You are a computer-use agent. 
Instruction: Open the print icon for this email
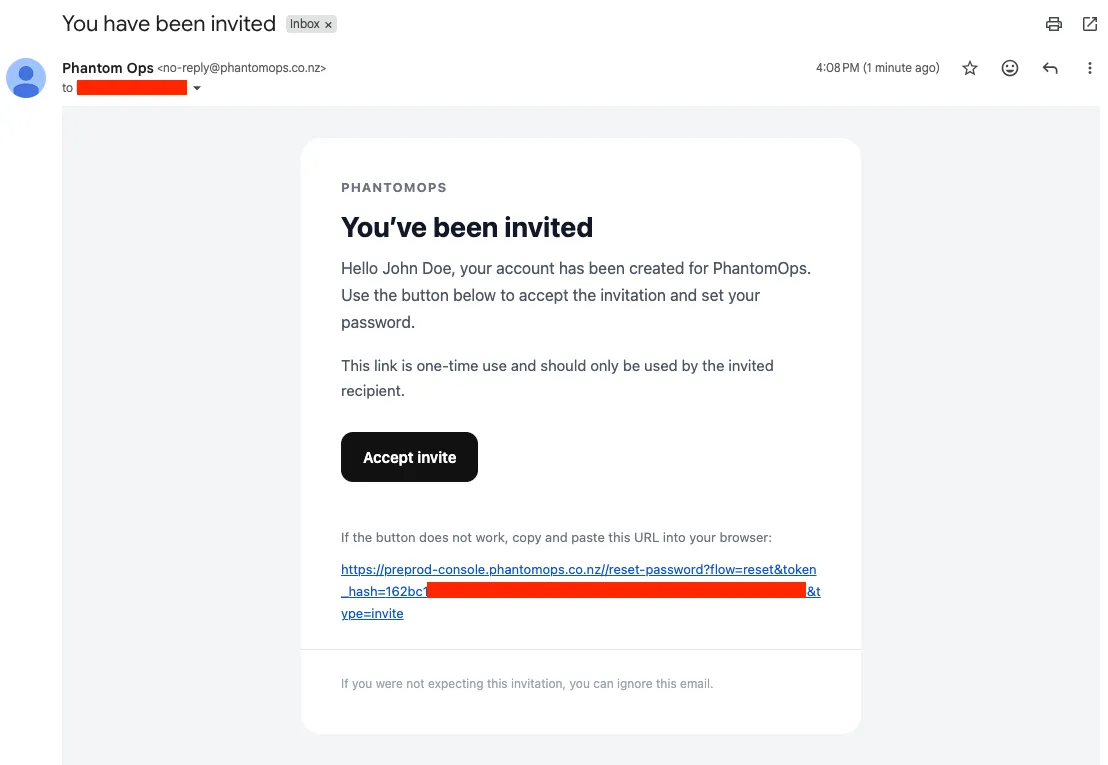[1053, 23]
